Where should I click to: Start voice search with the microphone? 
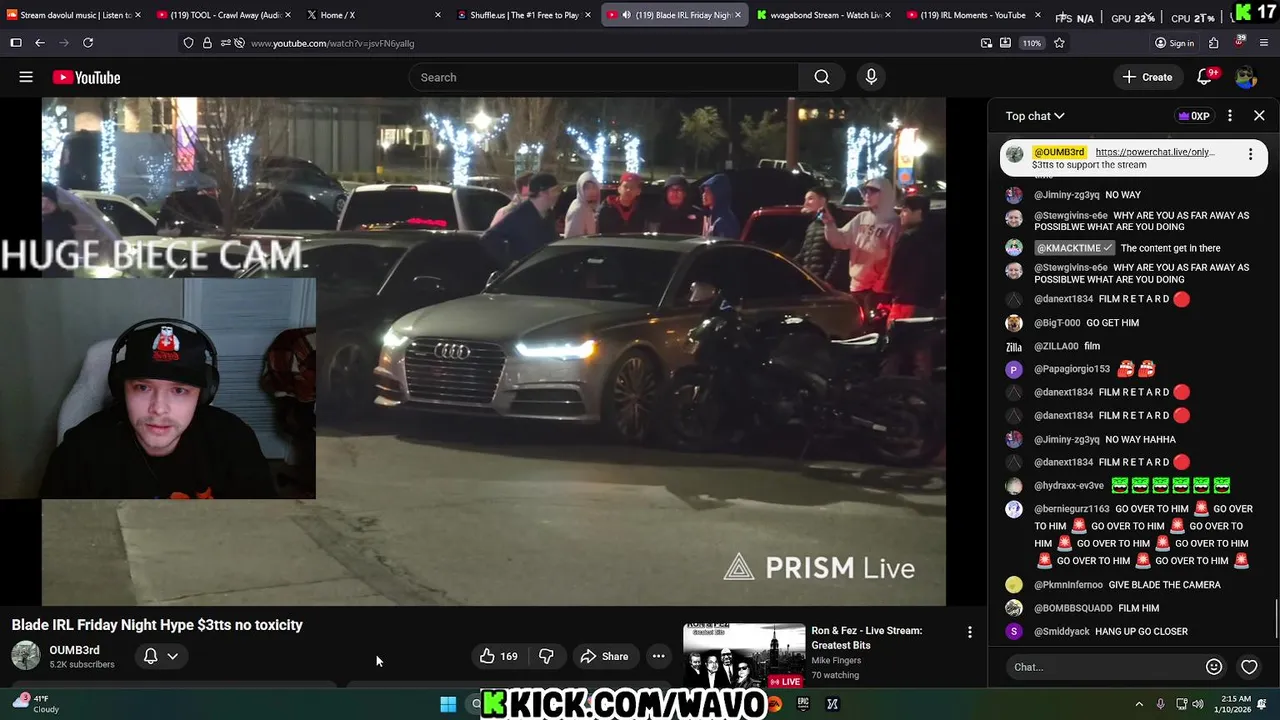click(x=871, y=77)
